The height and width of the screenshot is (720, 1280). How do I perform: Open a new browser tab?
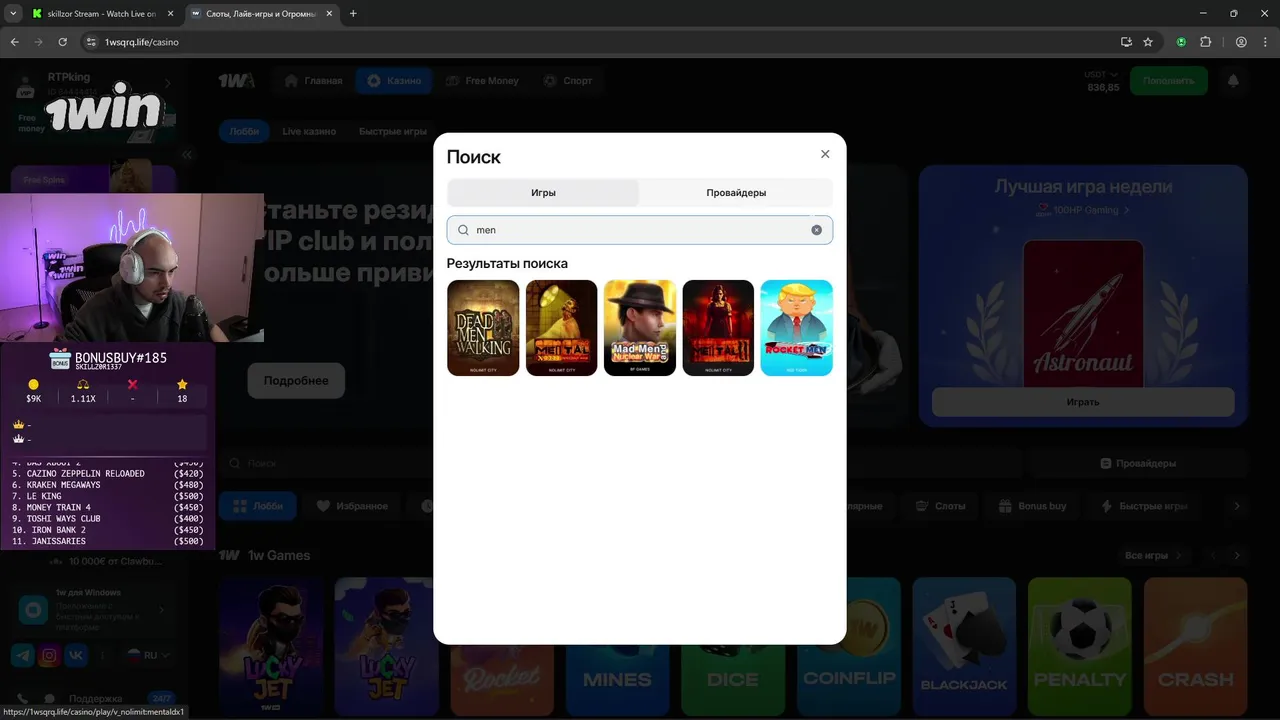pyautogui.click(x=353, y=14)
